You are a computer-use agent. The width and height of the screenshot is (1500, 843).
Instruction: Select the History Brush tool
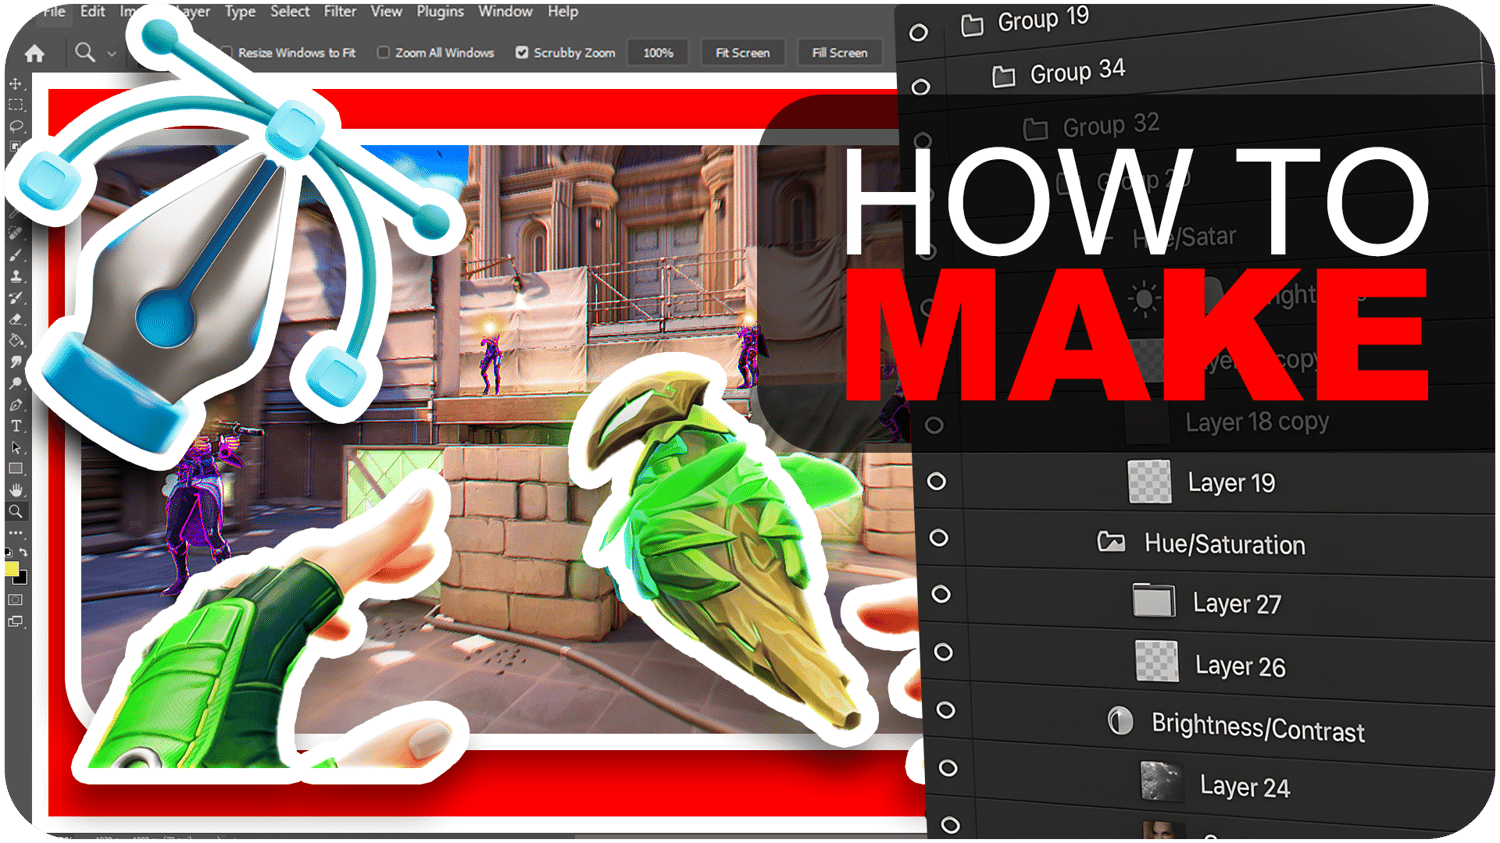click(x=16, y=298)
